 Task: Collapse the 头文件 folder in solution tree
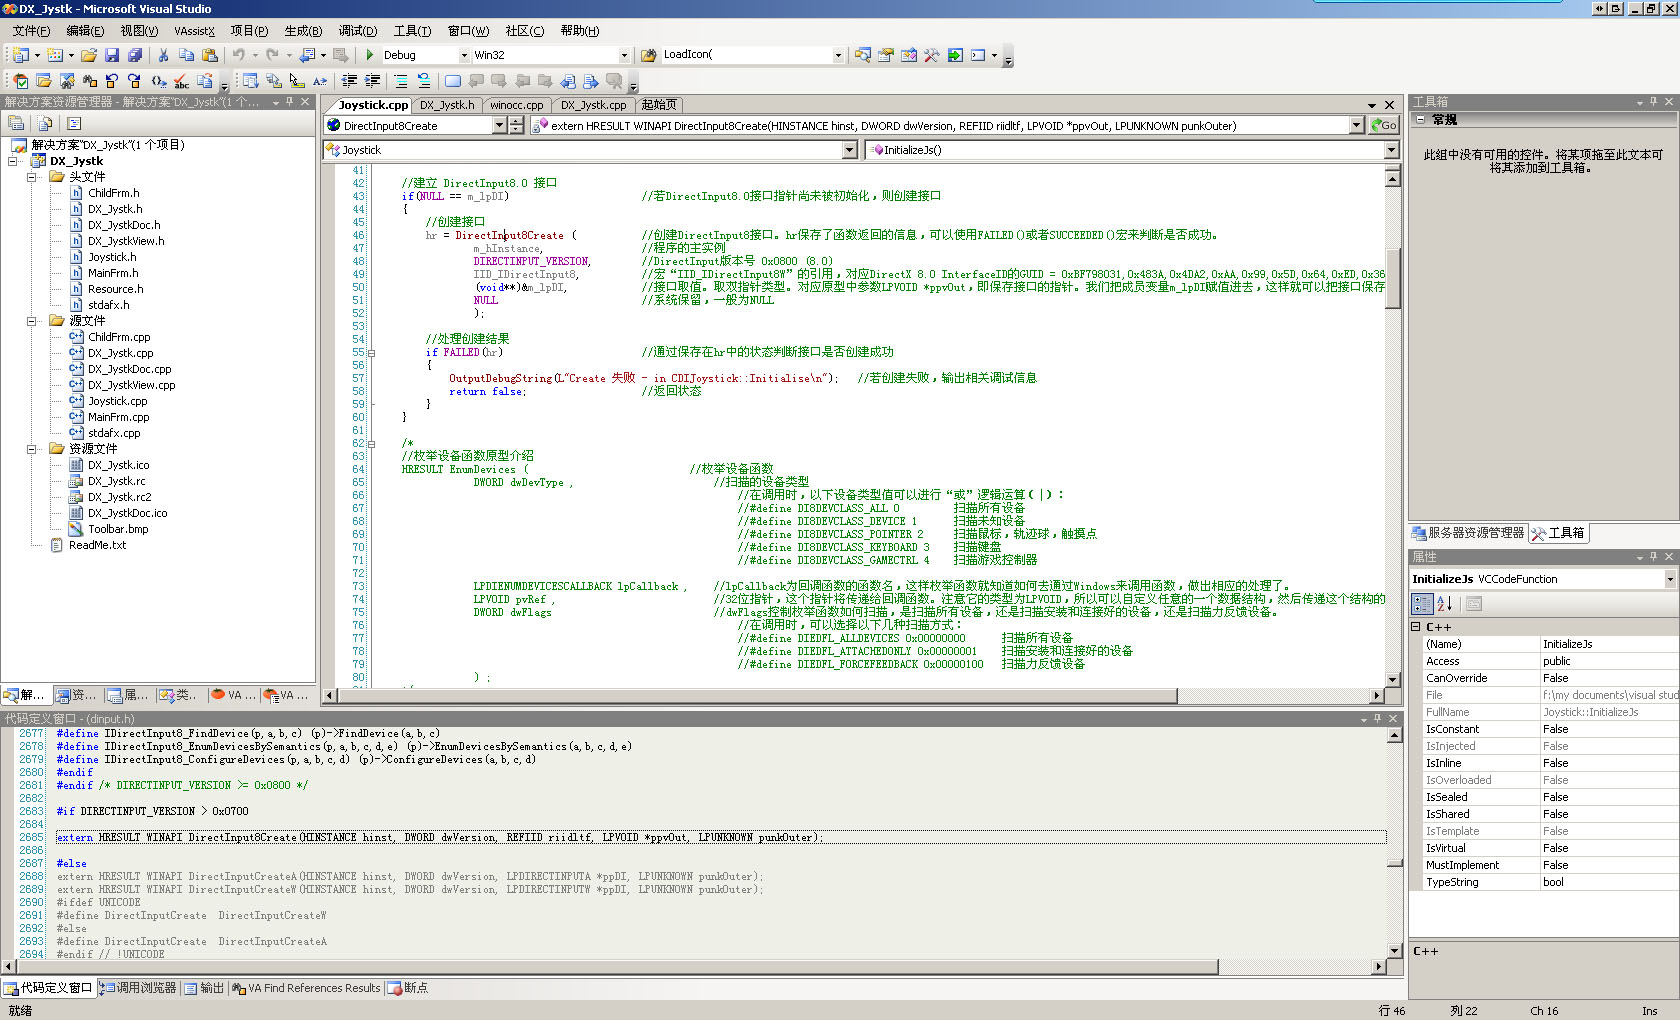[32, 177]
